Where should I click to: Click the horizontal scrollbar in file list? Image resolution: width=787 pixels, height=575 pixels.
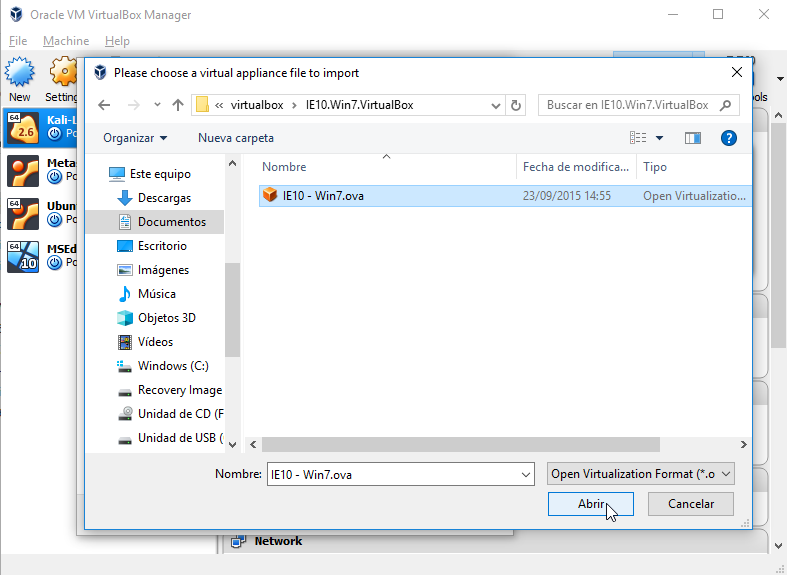point(460,444)
